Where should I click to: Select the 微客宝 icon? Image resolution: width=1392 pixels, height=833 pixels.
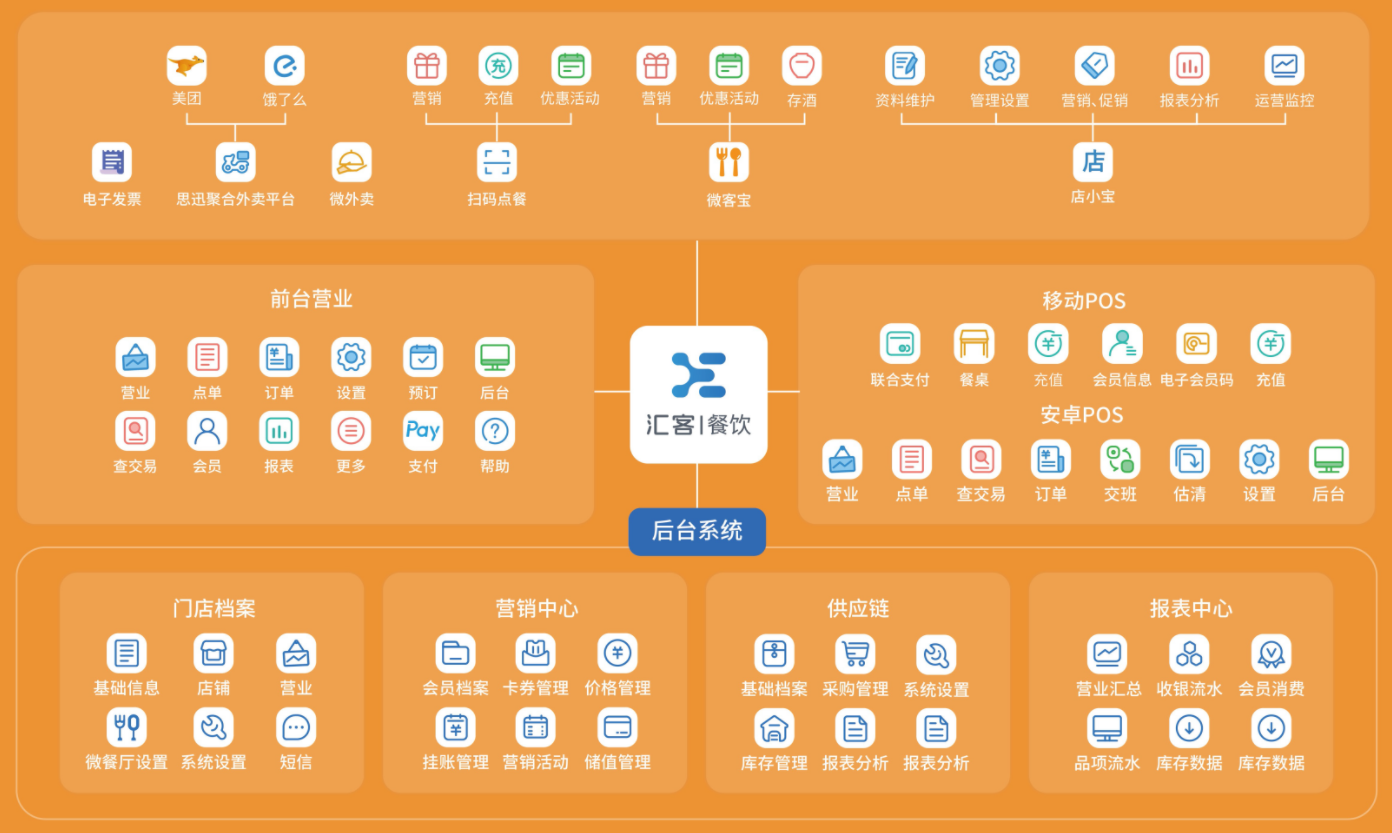(x=728, y=161)
